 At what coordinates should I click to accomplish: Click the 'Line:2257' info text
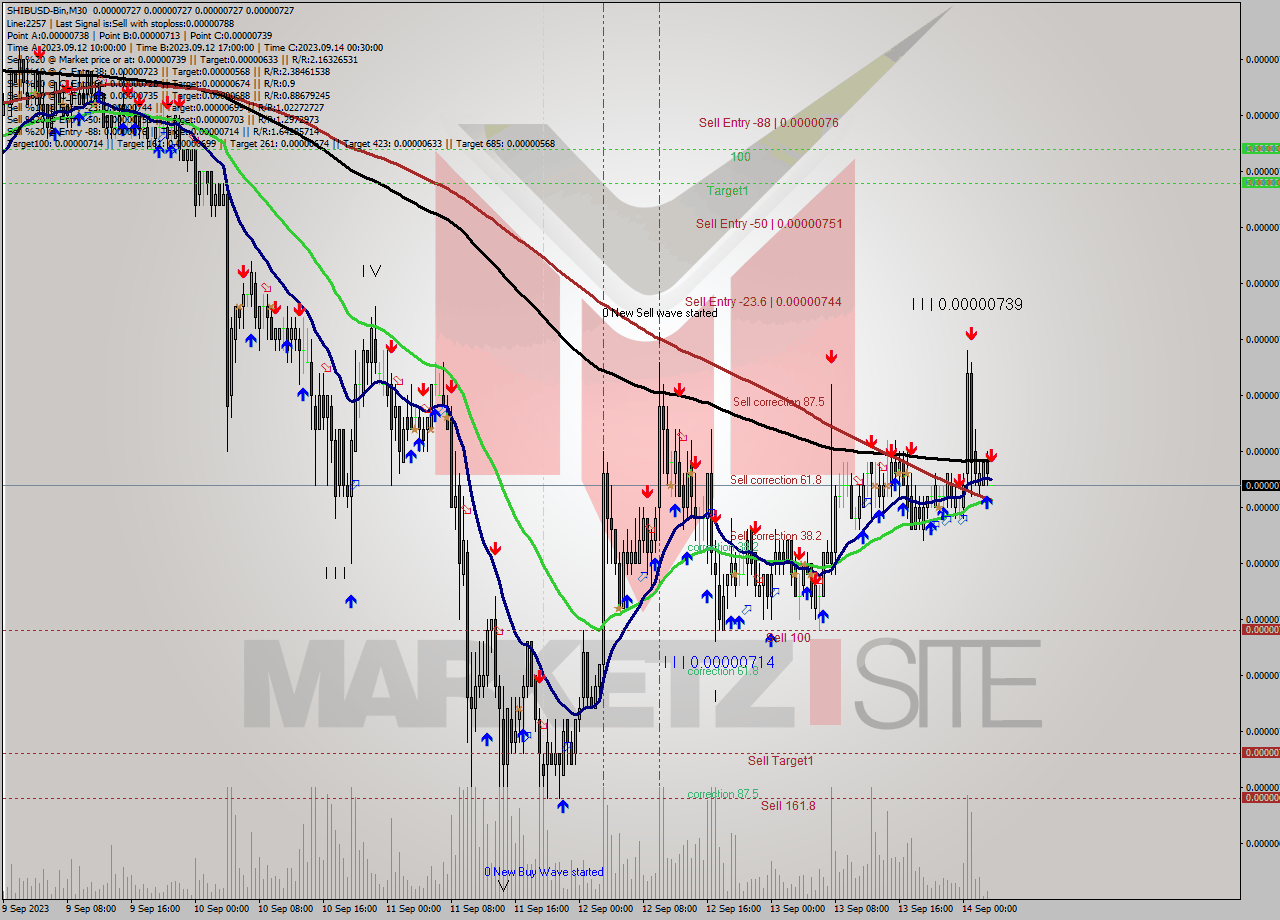(x=26, y=23)
